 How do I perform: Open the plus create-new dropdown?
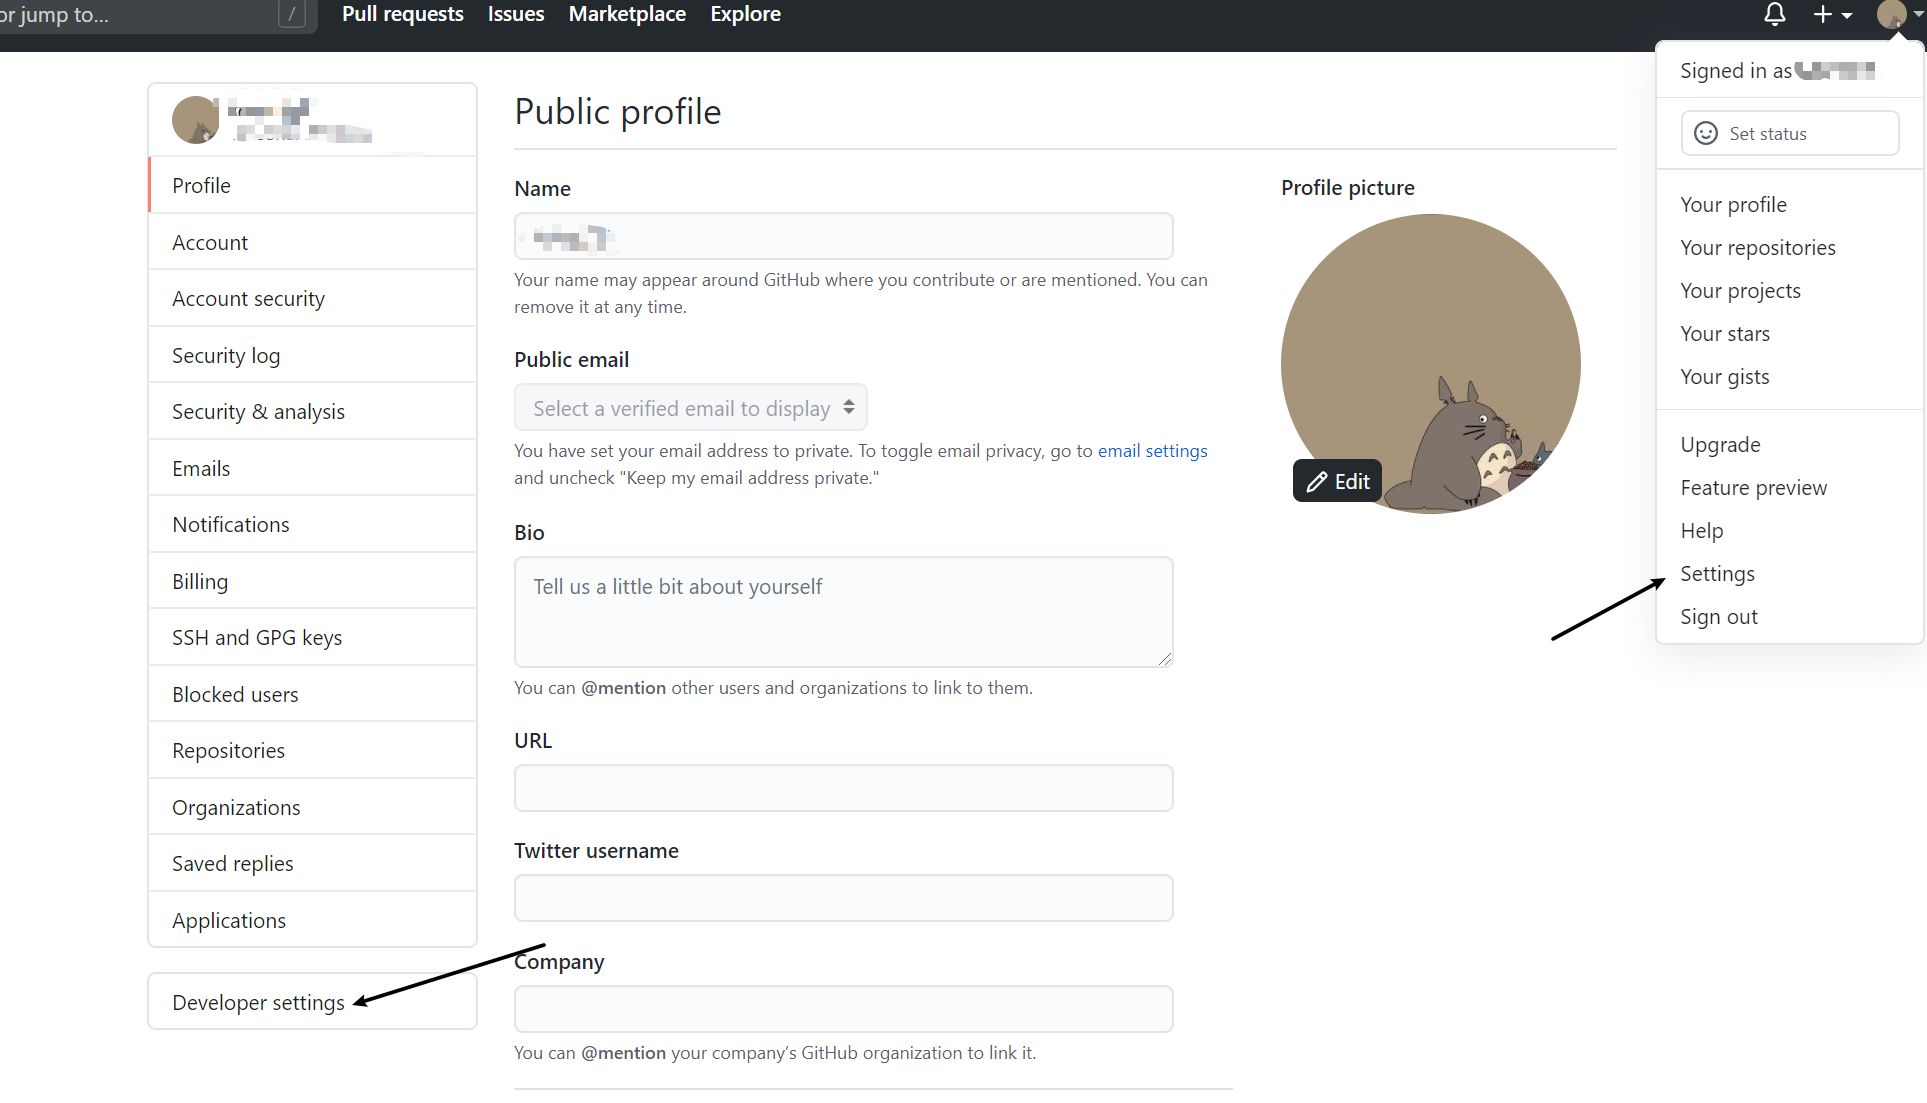tap(1832, 14)
